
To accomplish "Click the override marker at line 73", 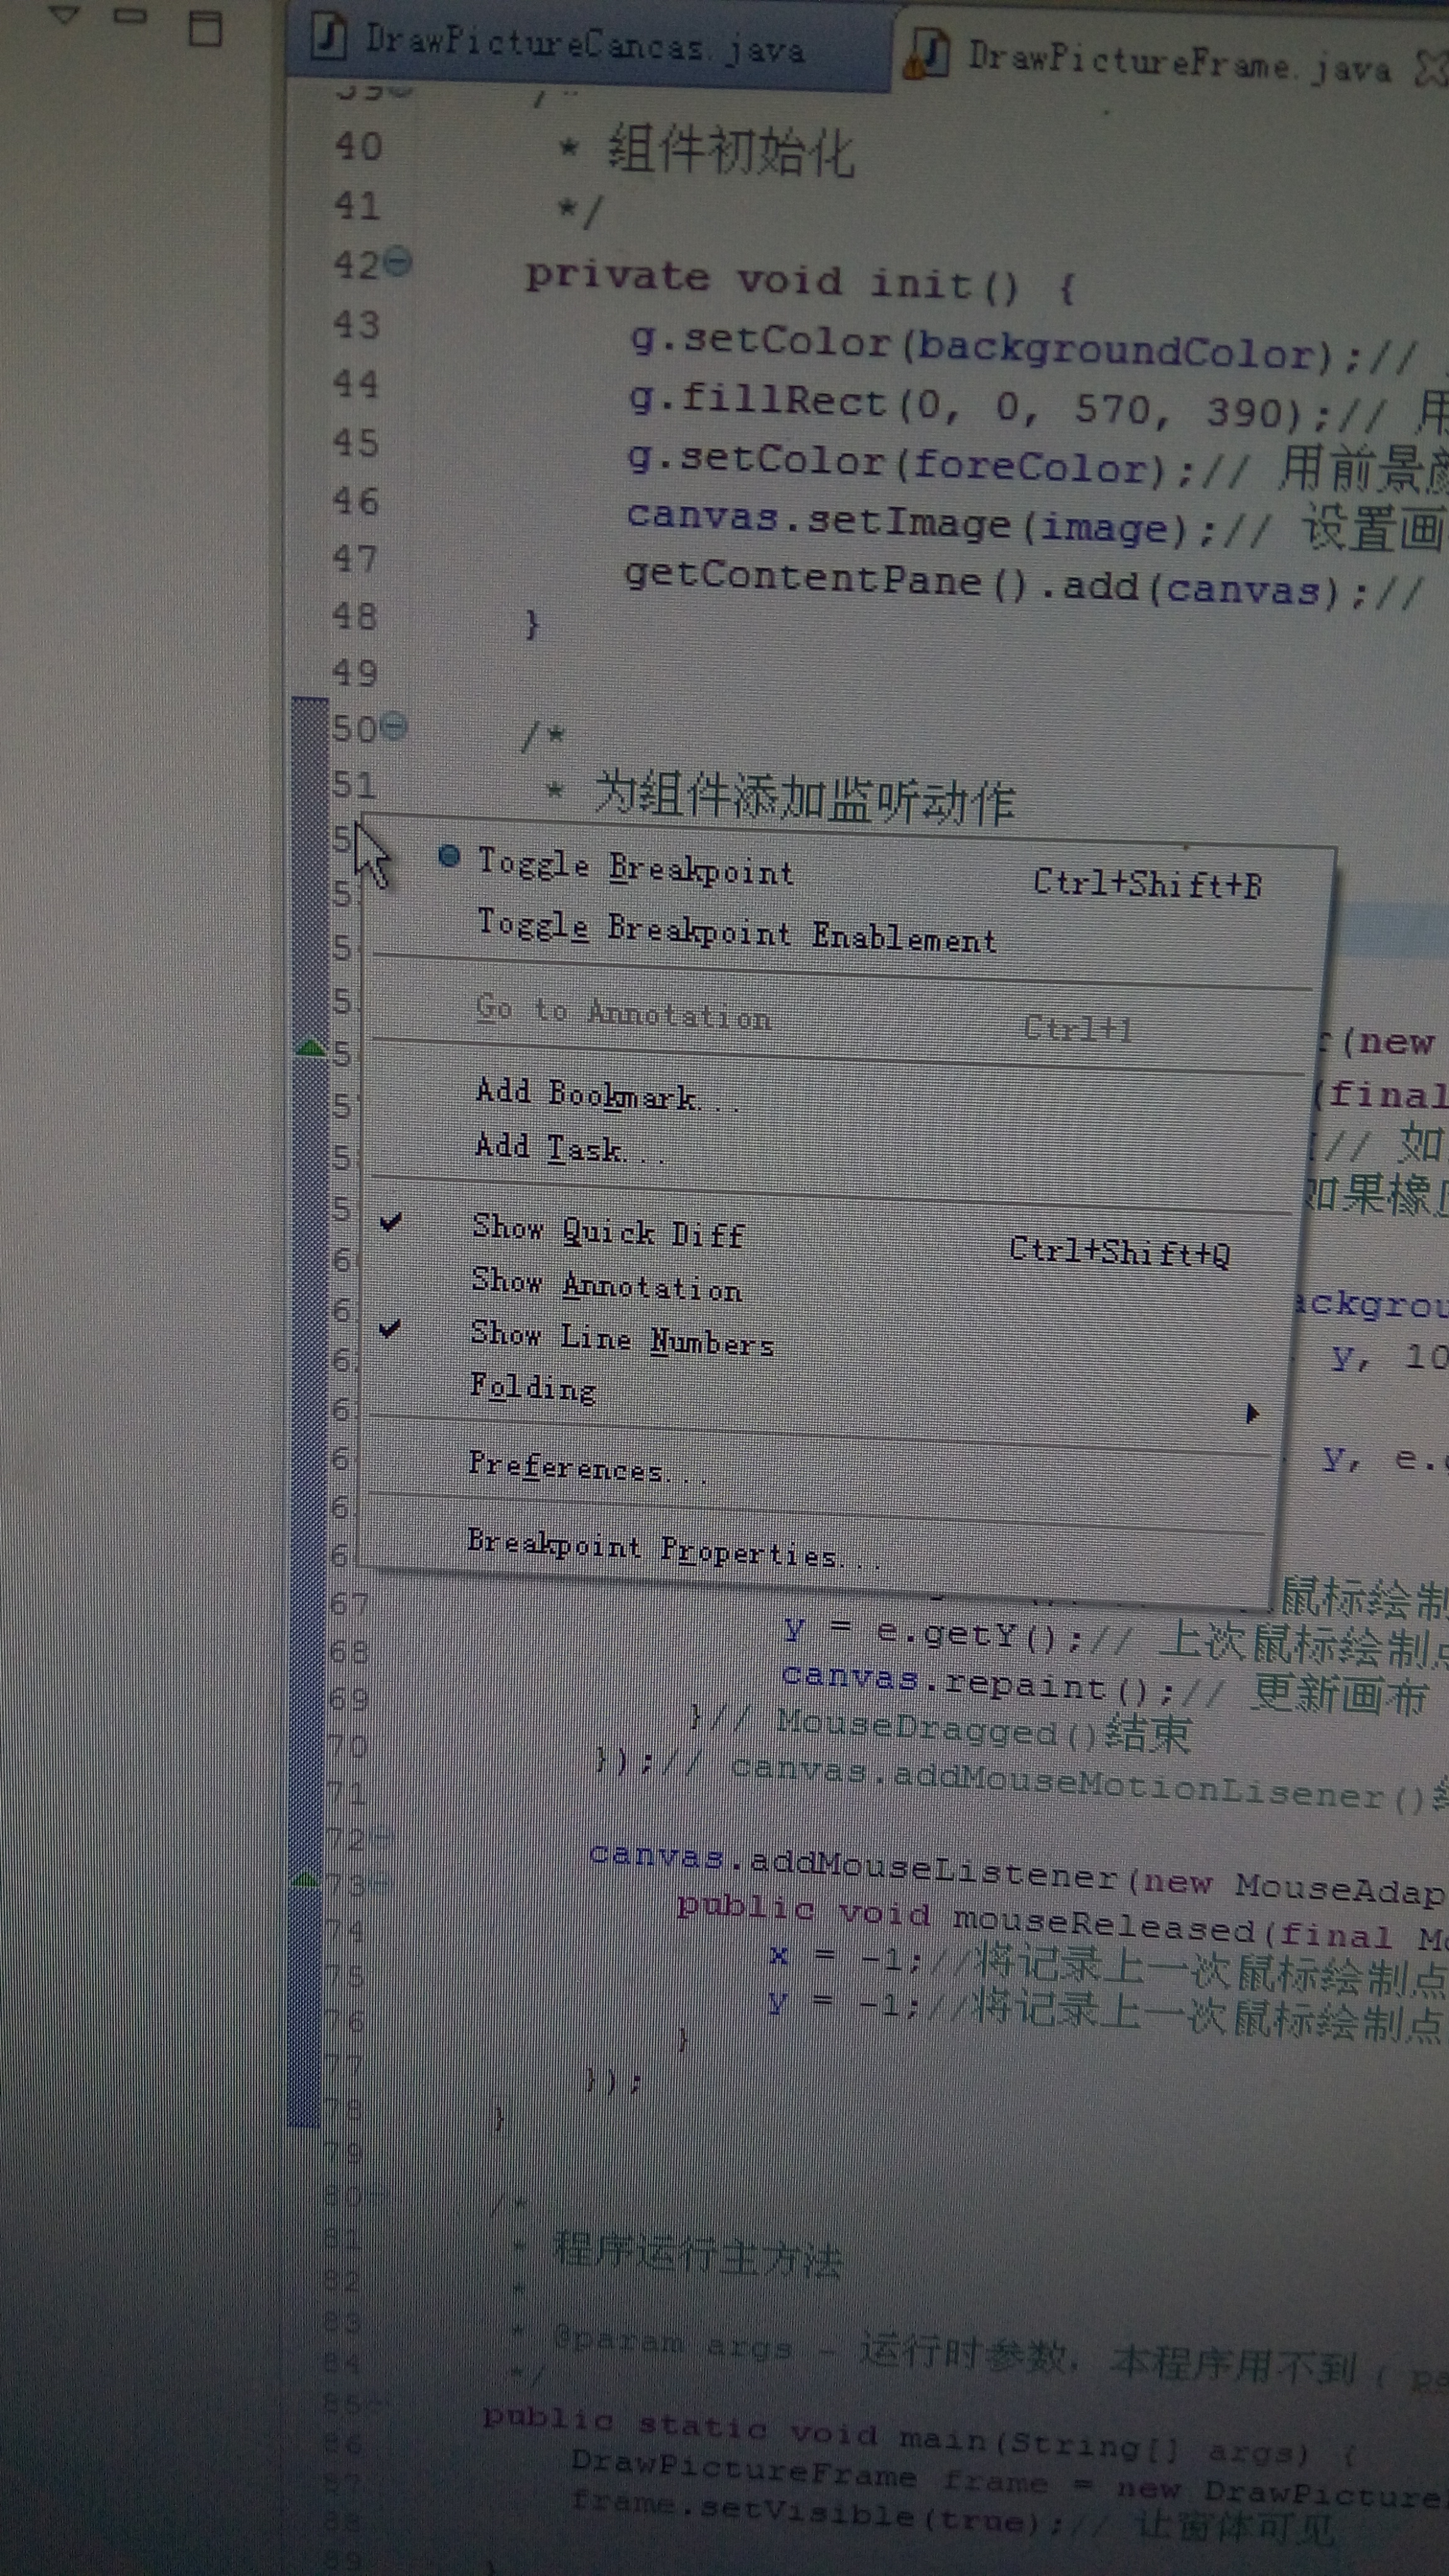I will point(305,1881).
